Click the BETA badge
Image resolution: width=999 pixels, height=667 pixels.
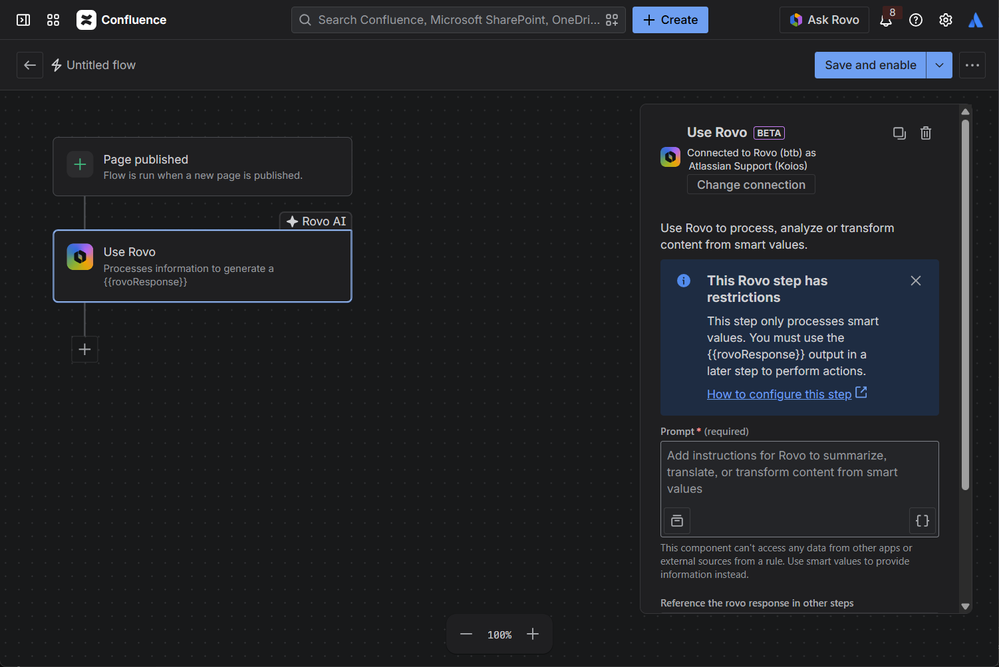[x=769, y=133]
